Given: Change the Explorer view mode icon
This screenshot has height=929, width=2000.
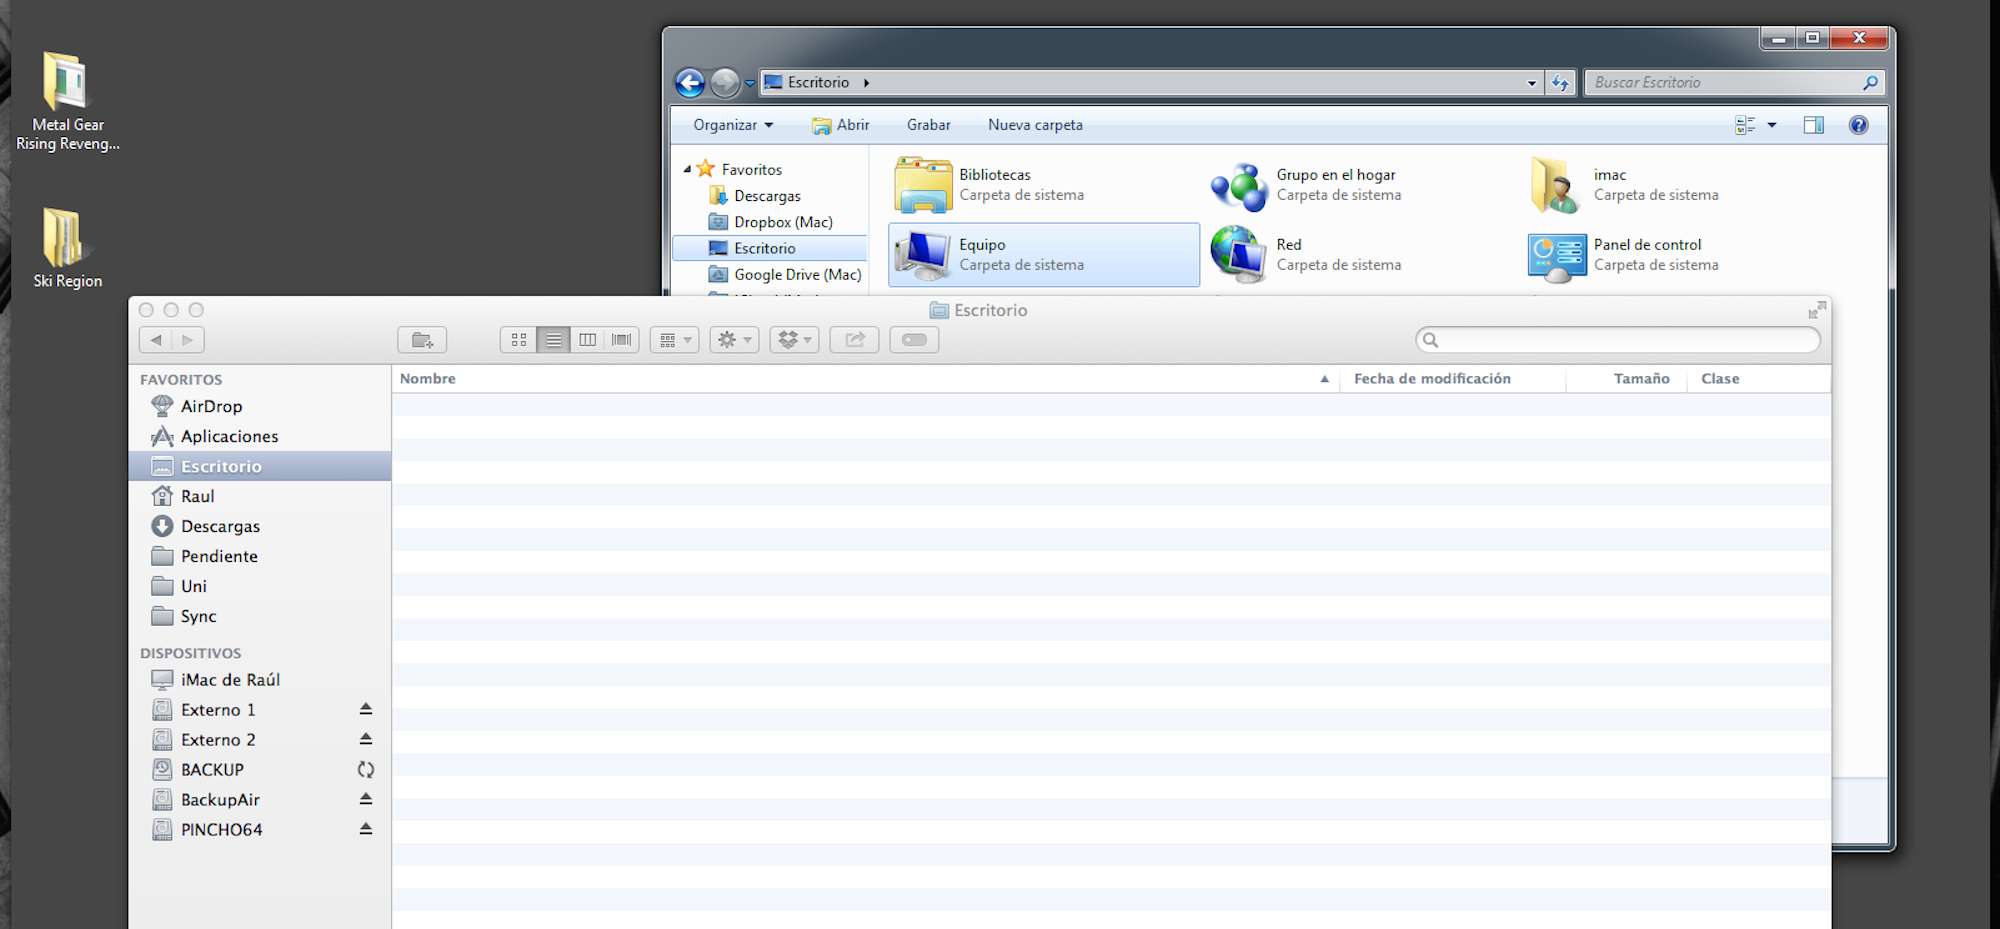Looking at the screenshot, I should [1745, 125].
